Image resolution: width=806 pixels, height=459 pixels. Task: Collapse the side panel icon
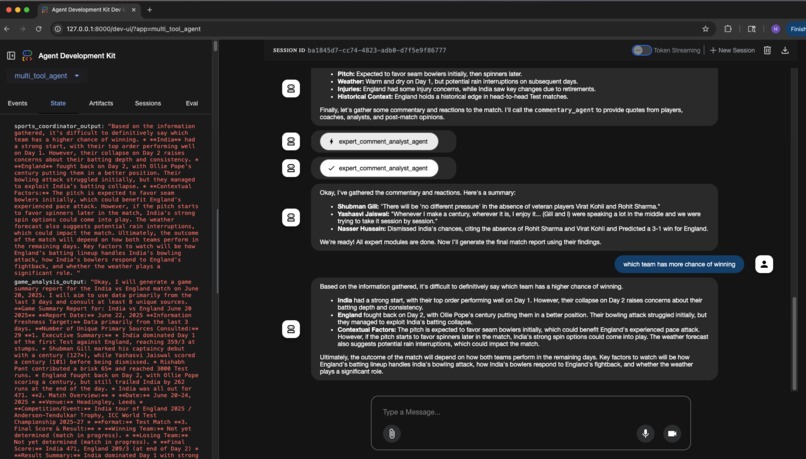(x=11, y=56)
